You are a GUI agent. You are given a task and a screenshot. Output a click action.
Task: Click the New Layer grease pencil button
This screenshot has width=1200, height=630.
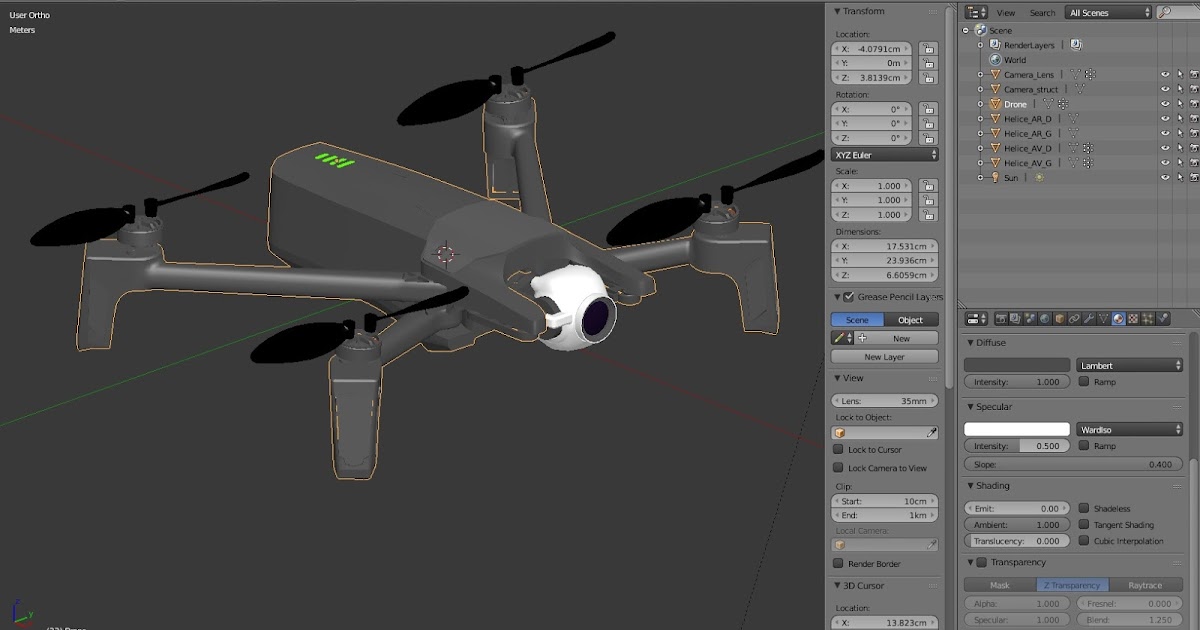pyautogui.click(x=884, y=356)
